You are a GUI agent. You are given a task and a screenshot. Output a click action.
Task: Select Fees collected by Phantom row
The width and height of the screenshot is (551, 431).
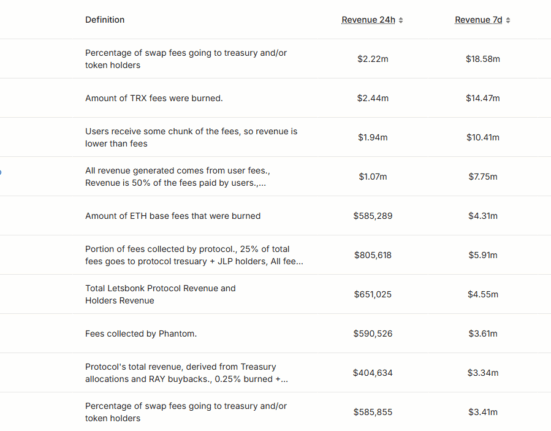tap(276, 333)
